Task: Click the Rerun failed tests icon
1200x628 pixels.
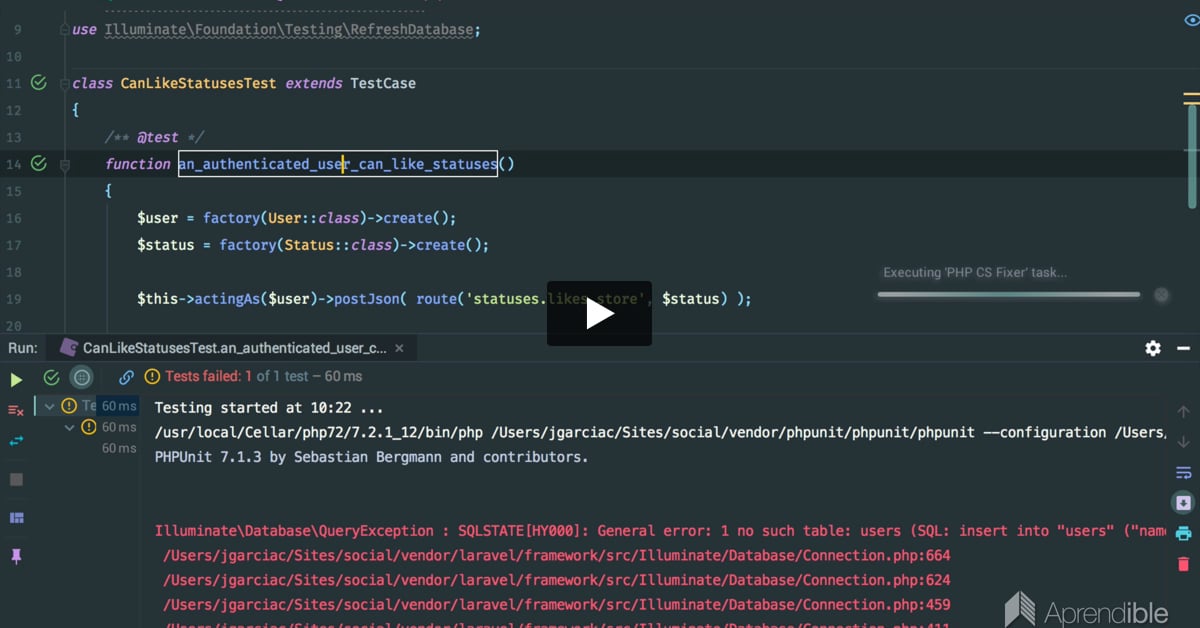Action: 16,410
